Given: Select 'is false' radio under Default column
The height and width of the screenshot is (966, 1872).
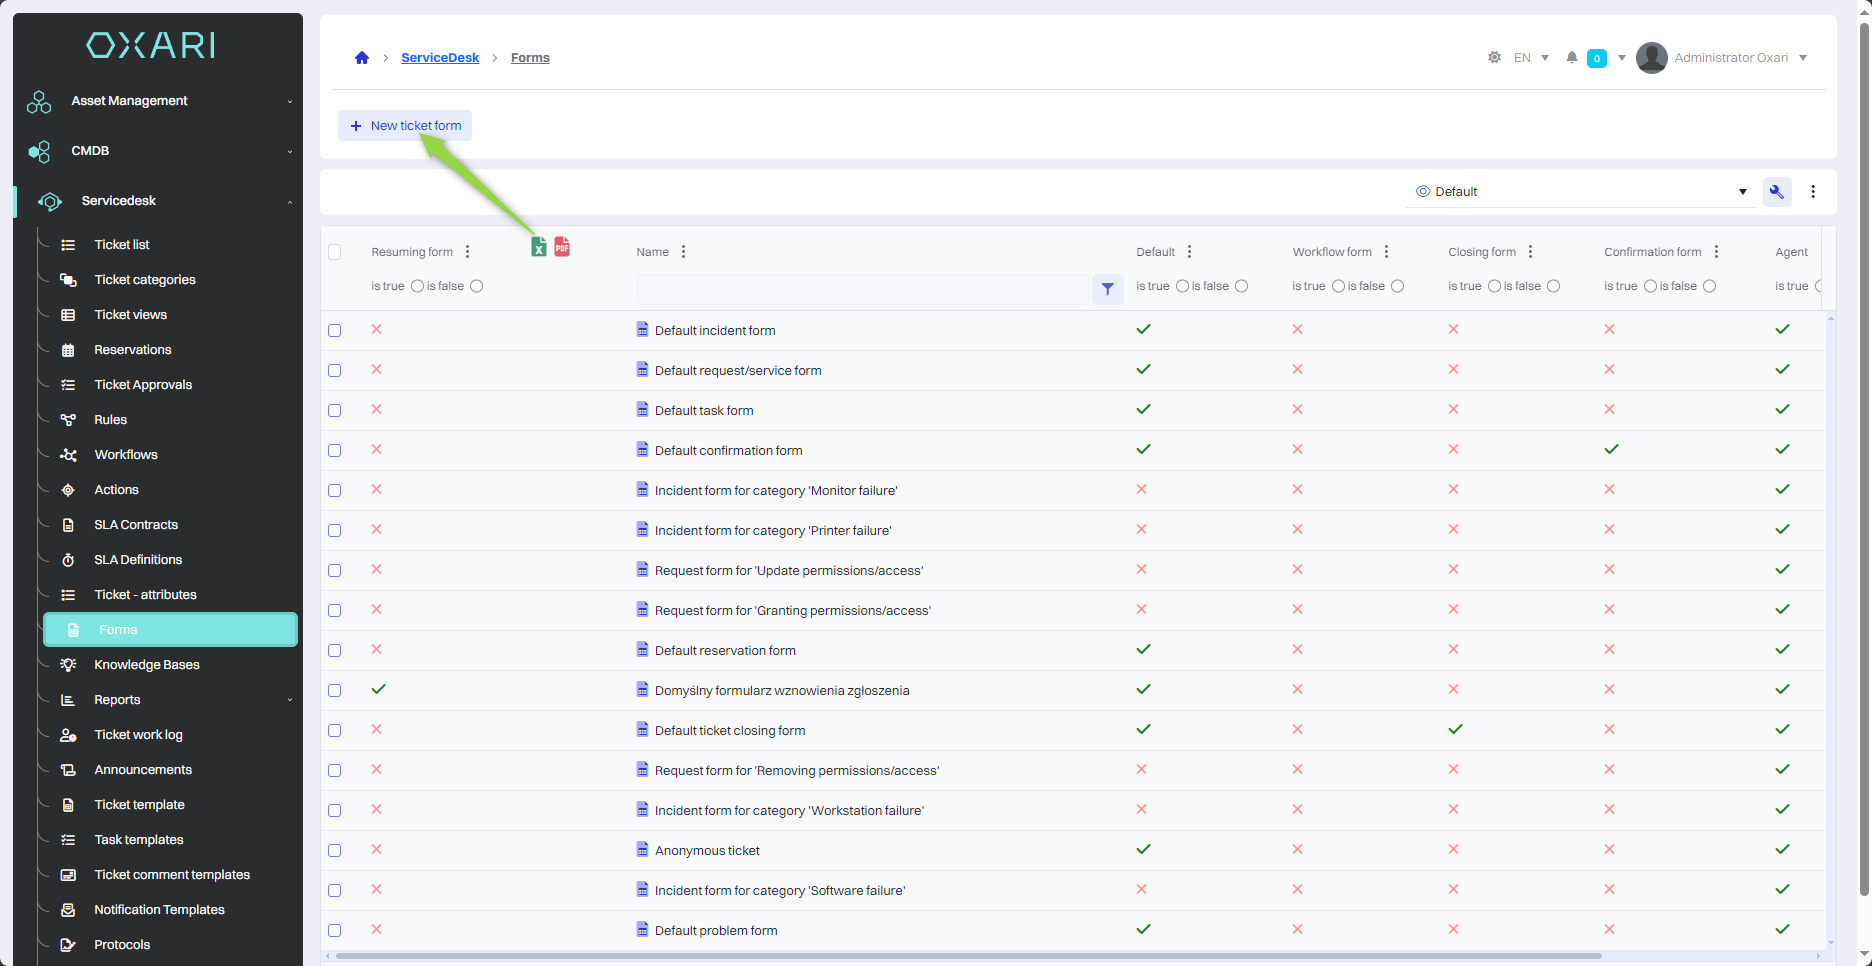Looking at the screenshot, I should [1241, 286].
